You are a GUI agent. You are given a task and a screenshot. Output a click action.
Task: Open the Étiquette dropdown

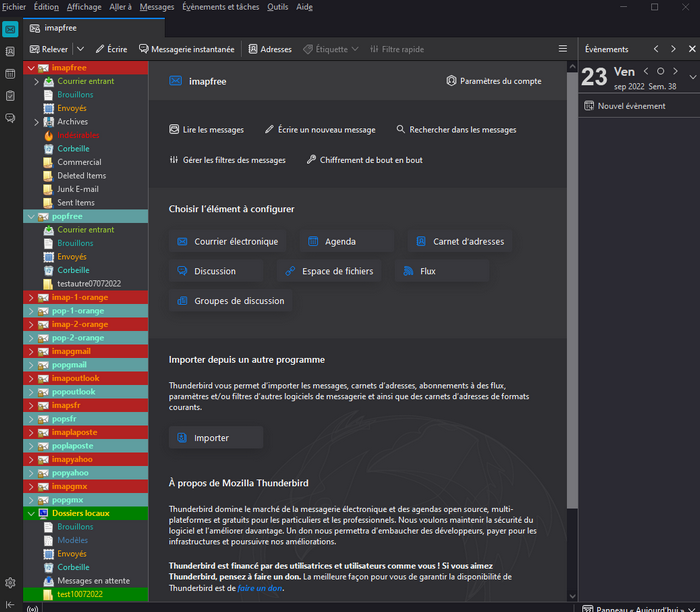(331, 49)
